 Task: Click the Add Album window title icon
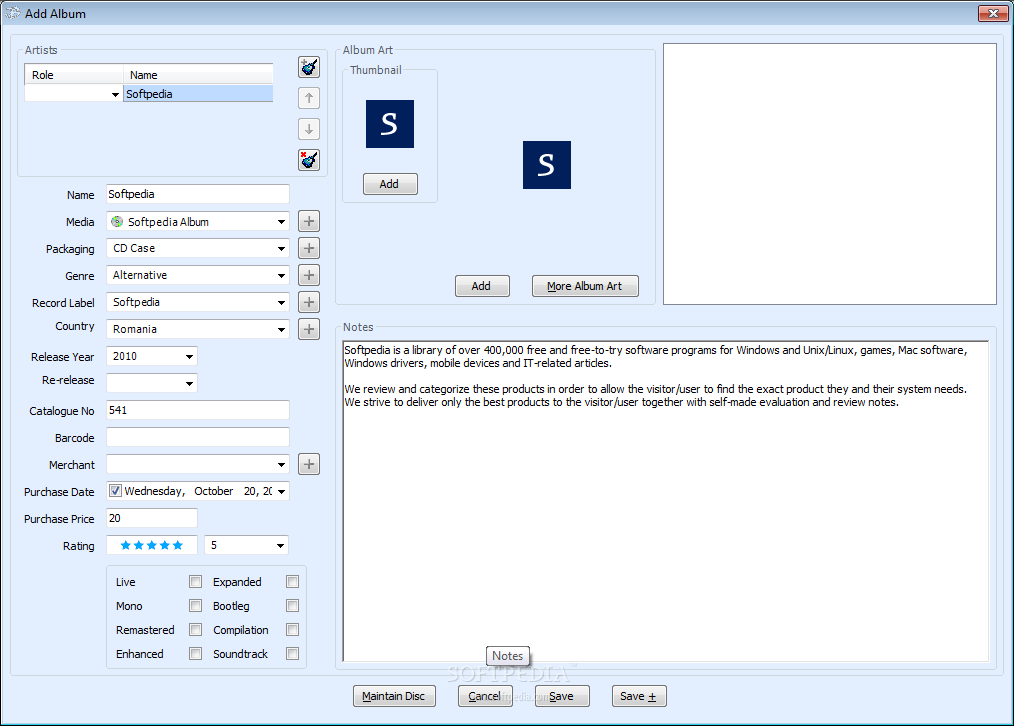click(x=13, y=13)
